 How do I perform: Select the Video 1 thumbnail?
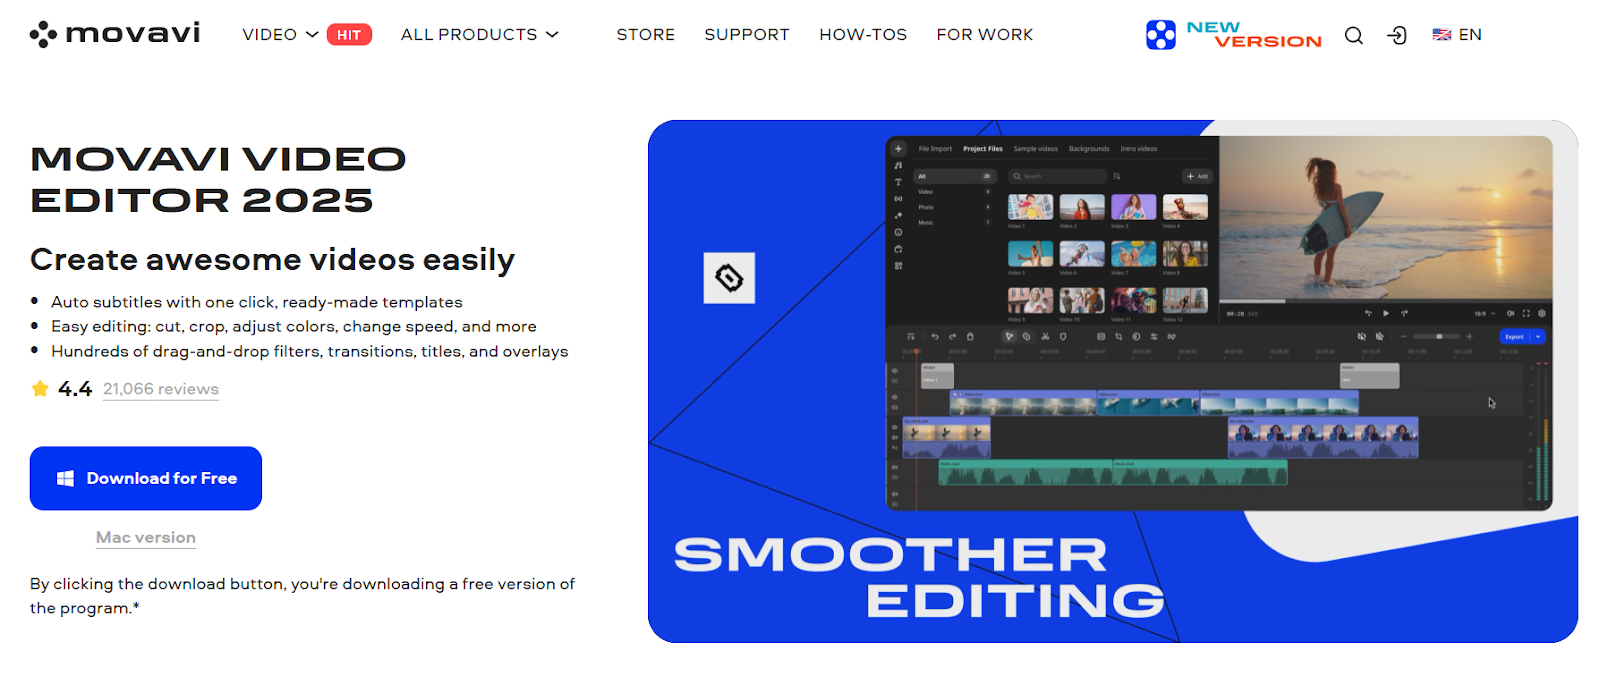point(1030,207)
